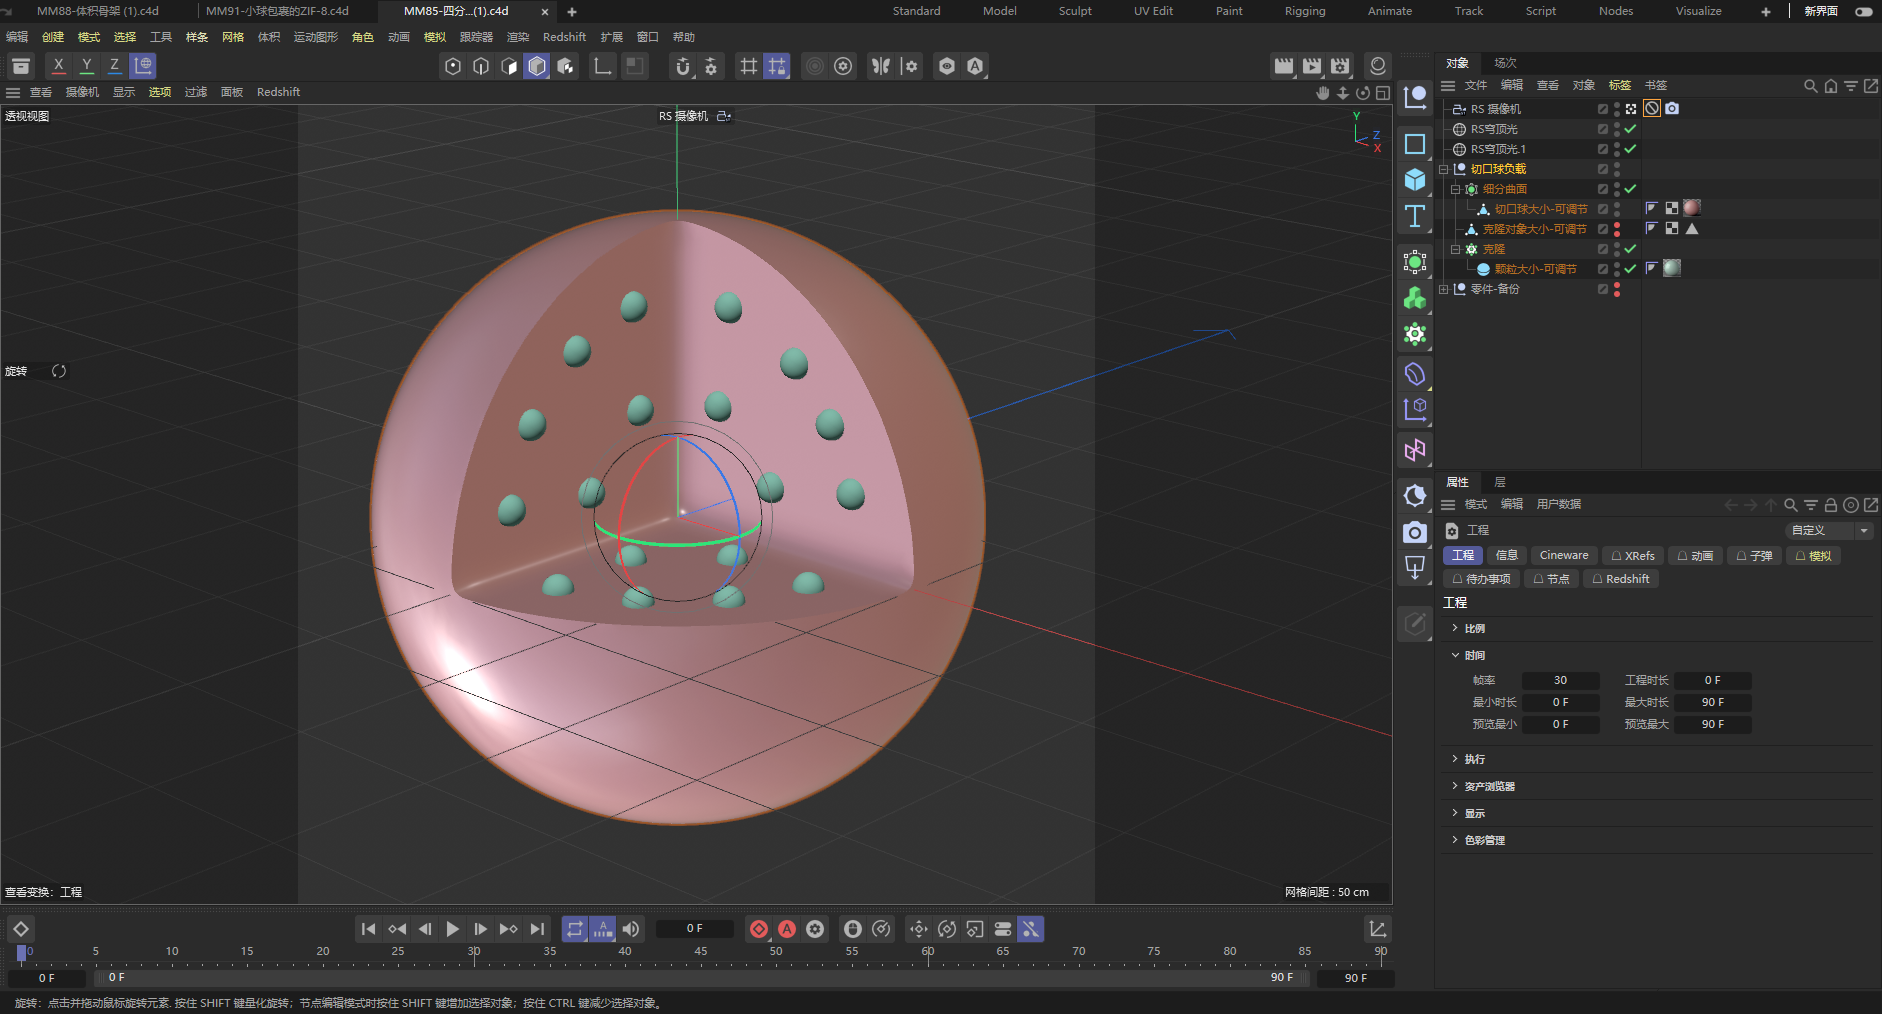Toggle 新界面 switch at top right
This screenshot has height=1014, width=1882.
coord(1864,11)
